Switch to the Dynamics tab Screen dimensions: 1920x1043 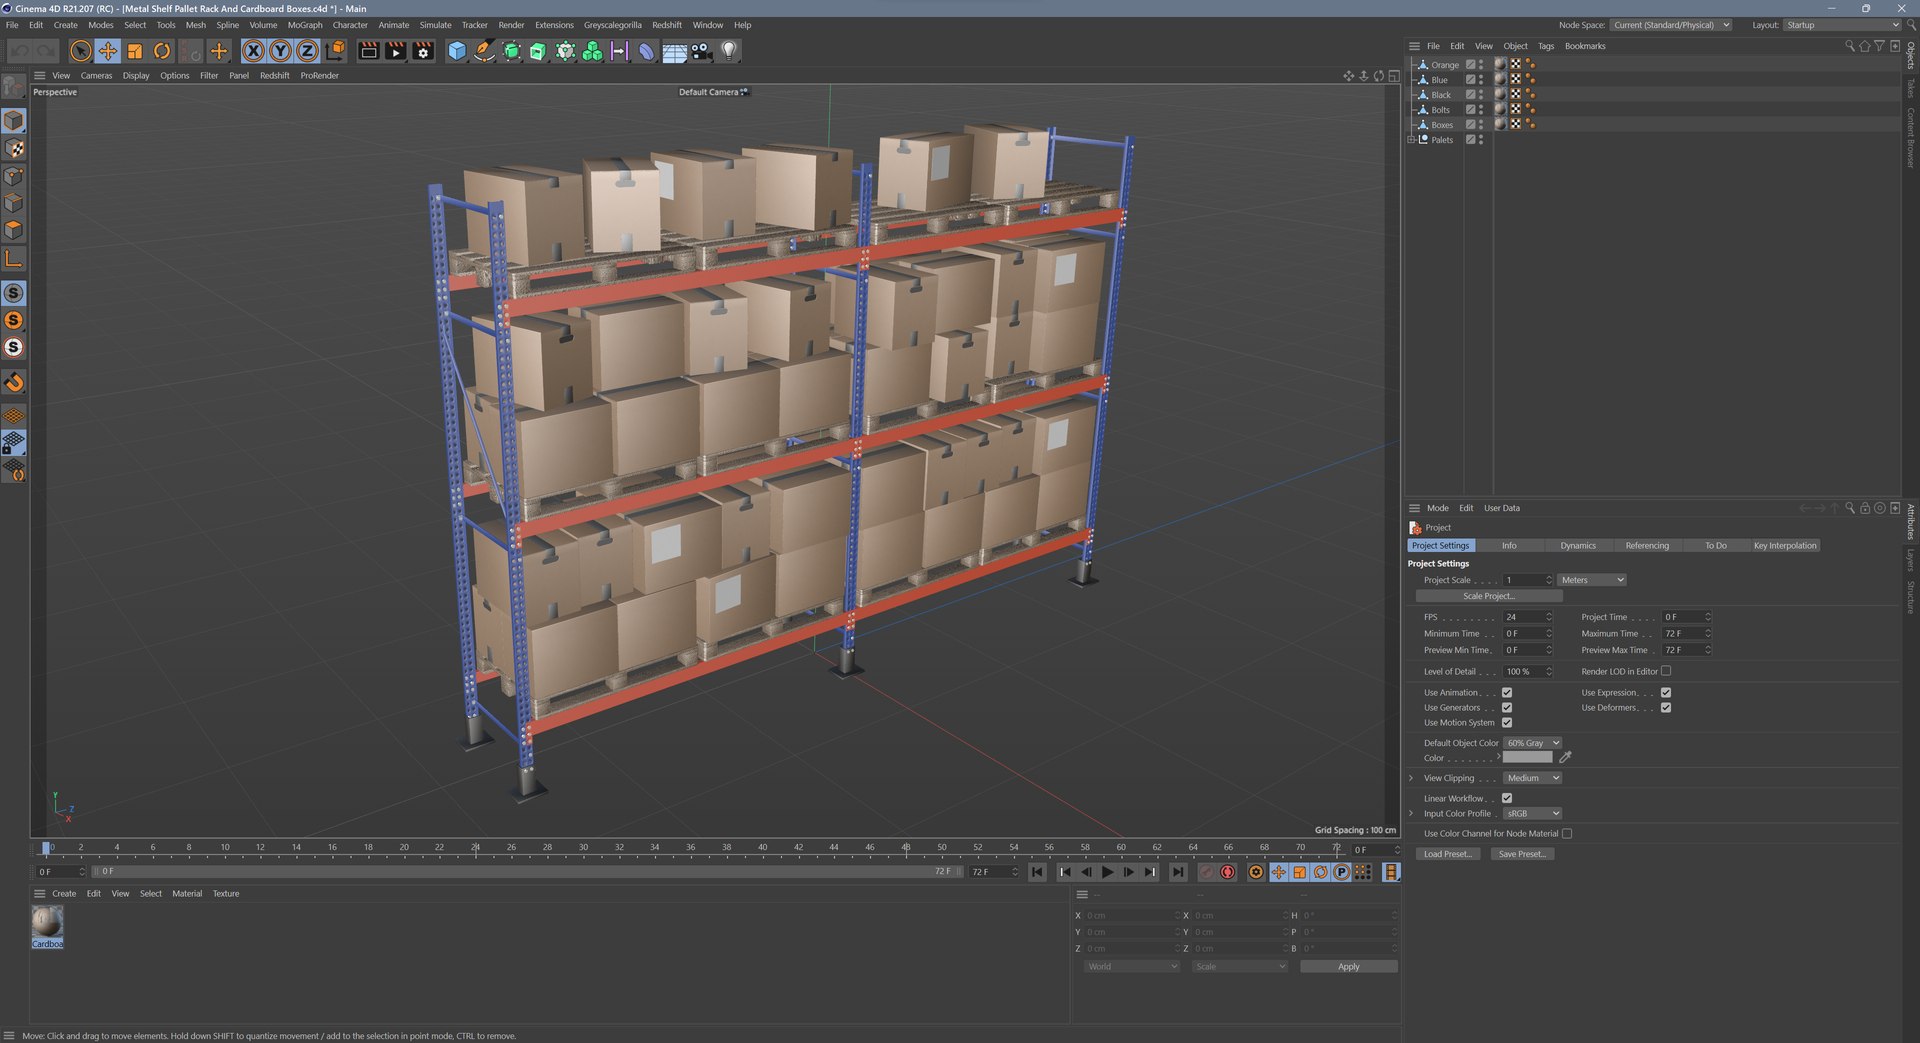[1578, 546]
